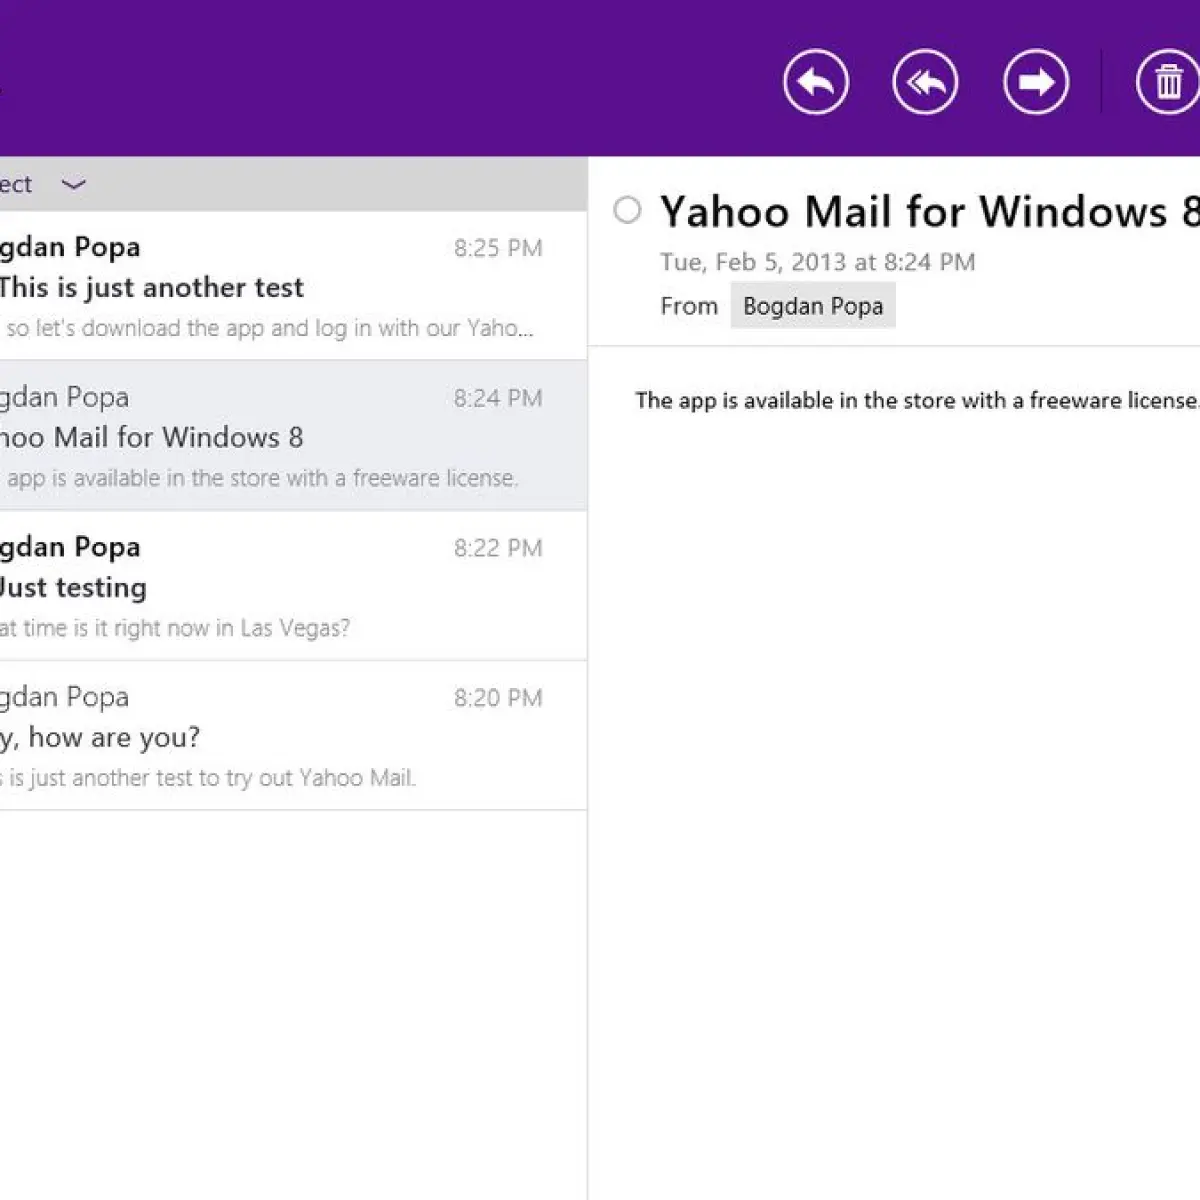1200x1200 pixels.
Task: Click the Reply All double-arrow icon
Action: (925, 82)
